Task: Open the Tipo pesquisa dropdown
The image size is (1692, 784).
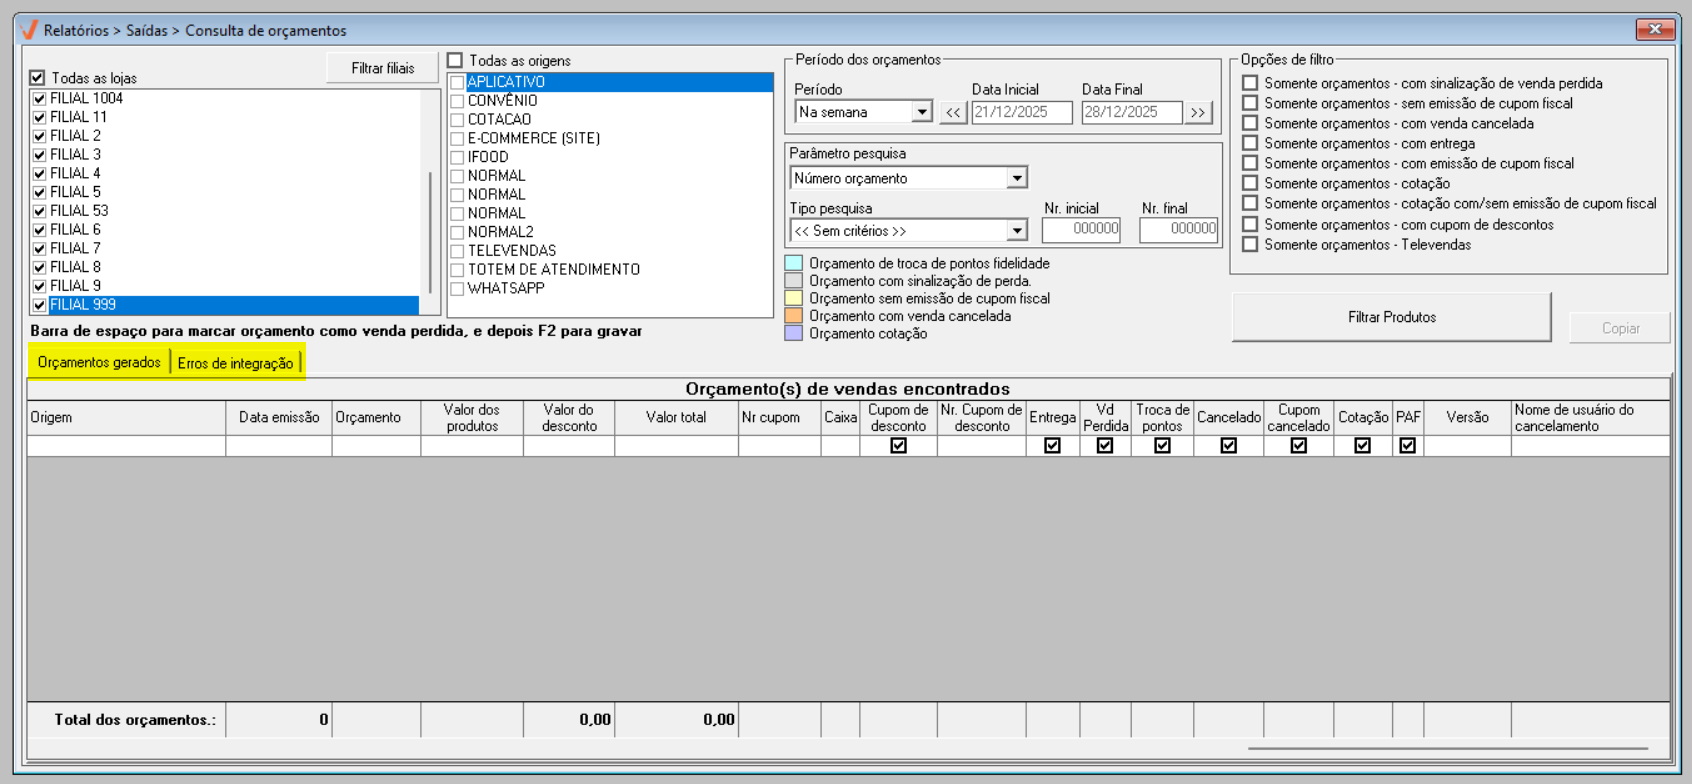Action: coord(1016,231)
